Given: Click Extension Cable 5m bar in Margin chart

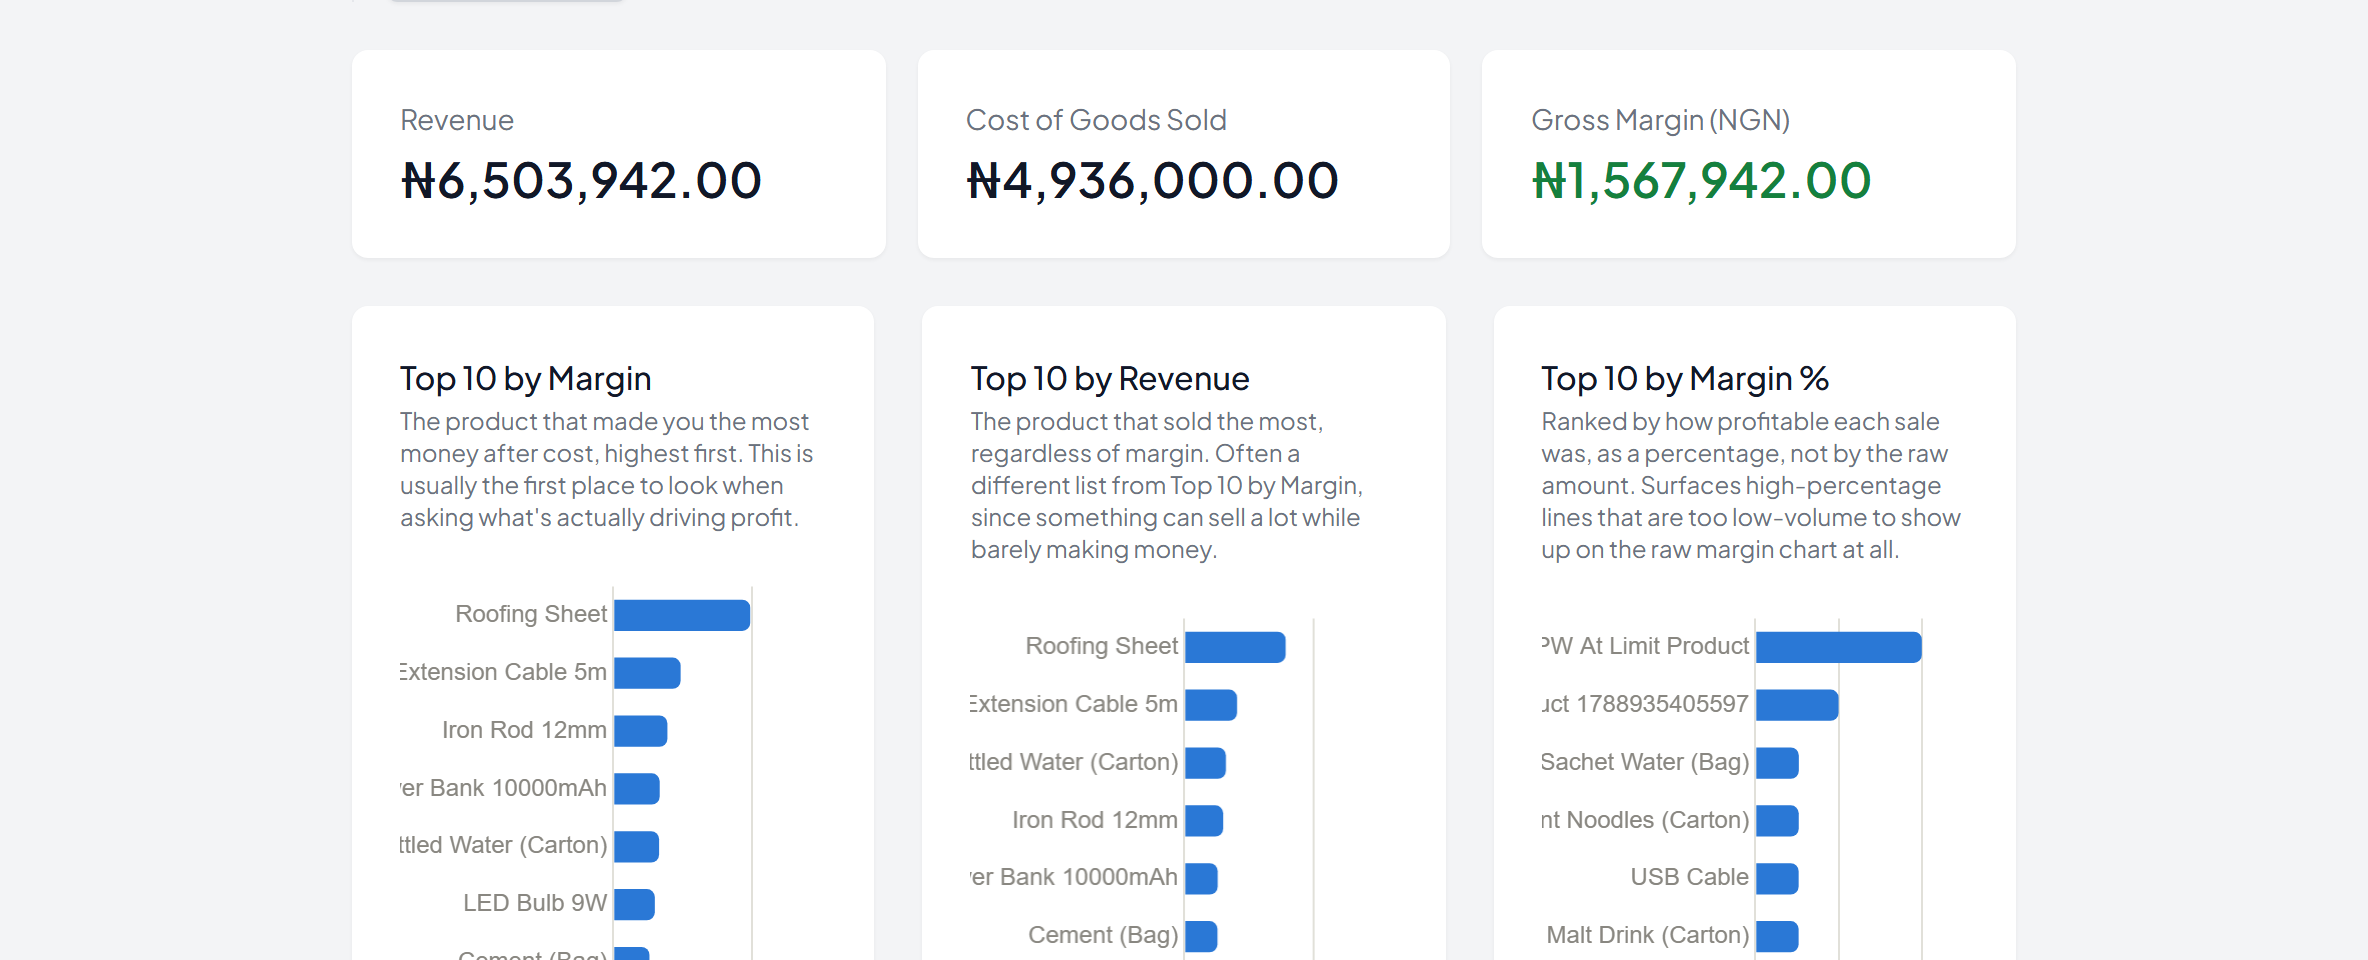Looking at the screenshot, I should tap(647, 673).
